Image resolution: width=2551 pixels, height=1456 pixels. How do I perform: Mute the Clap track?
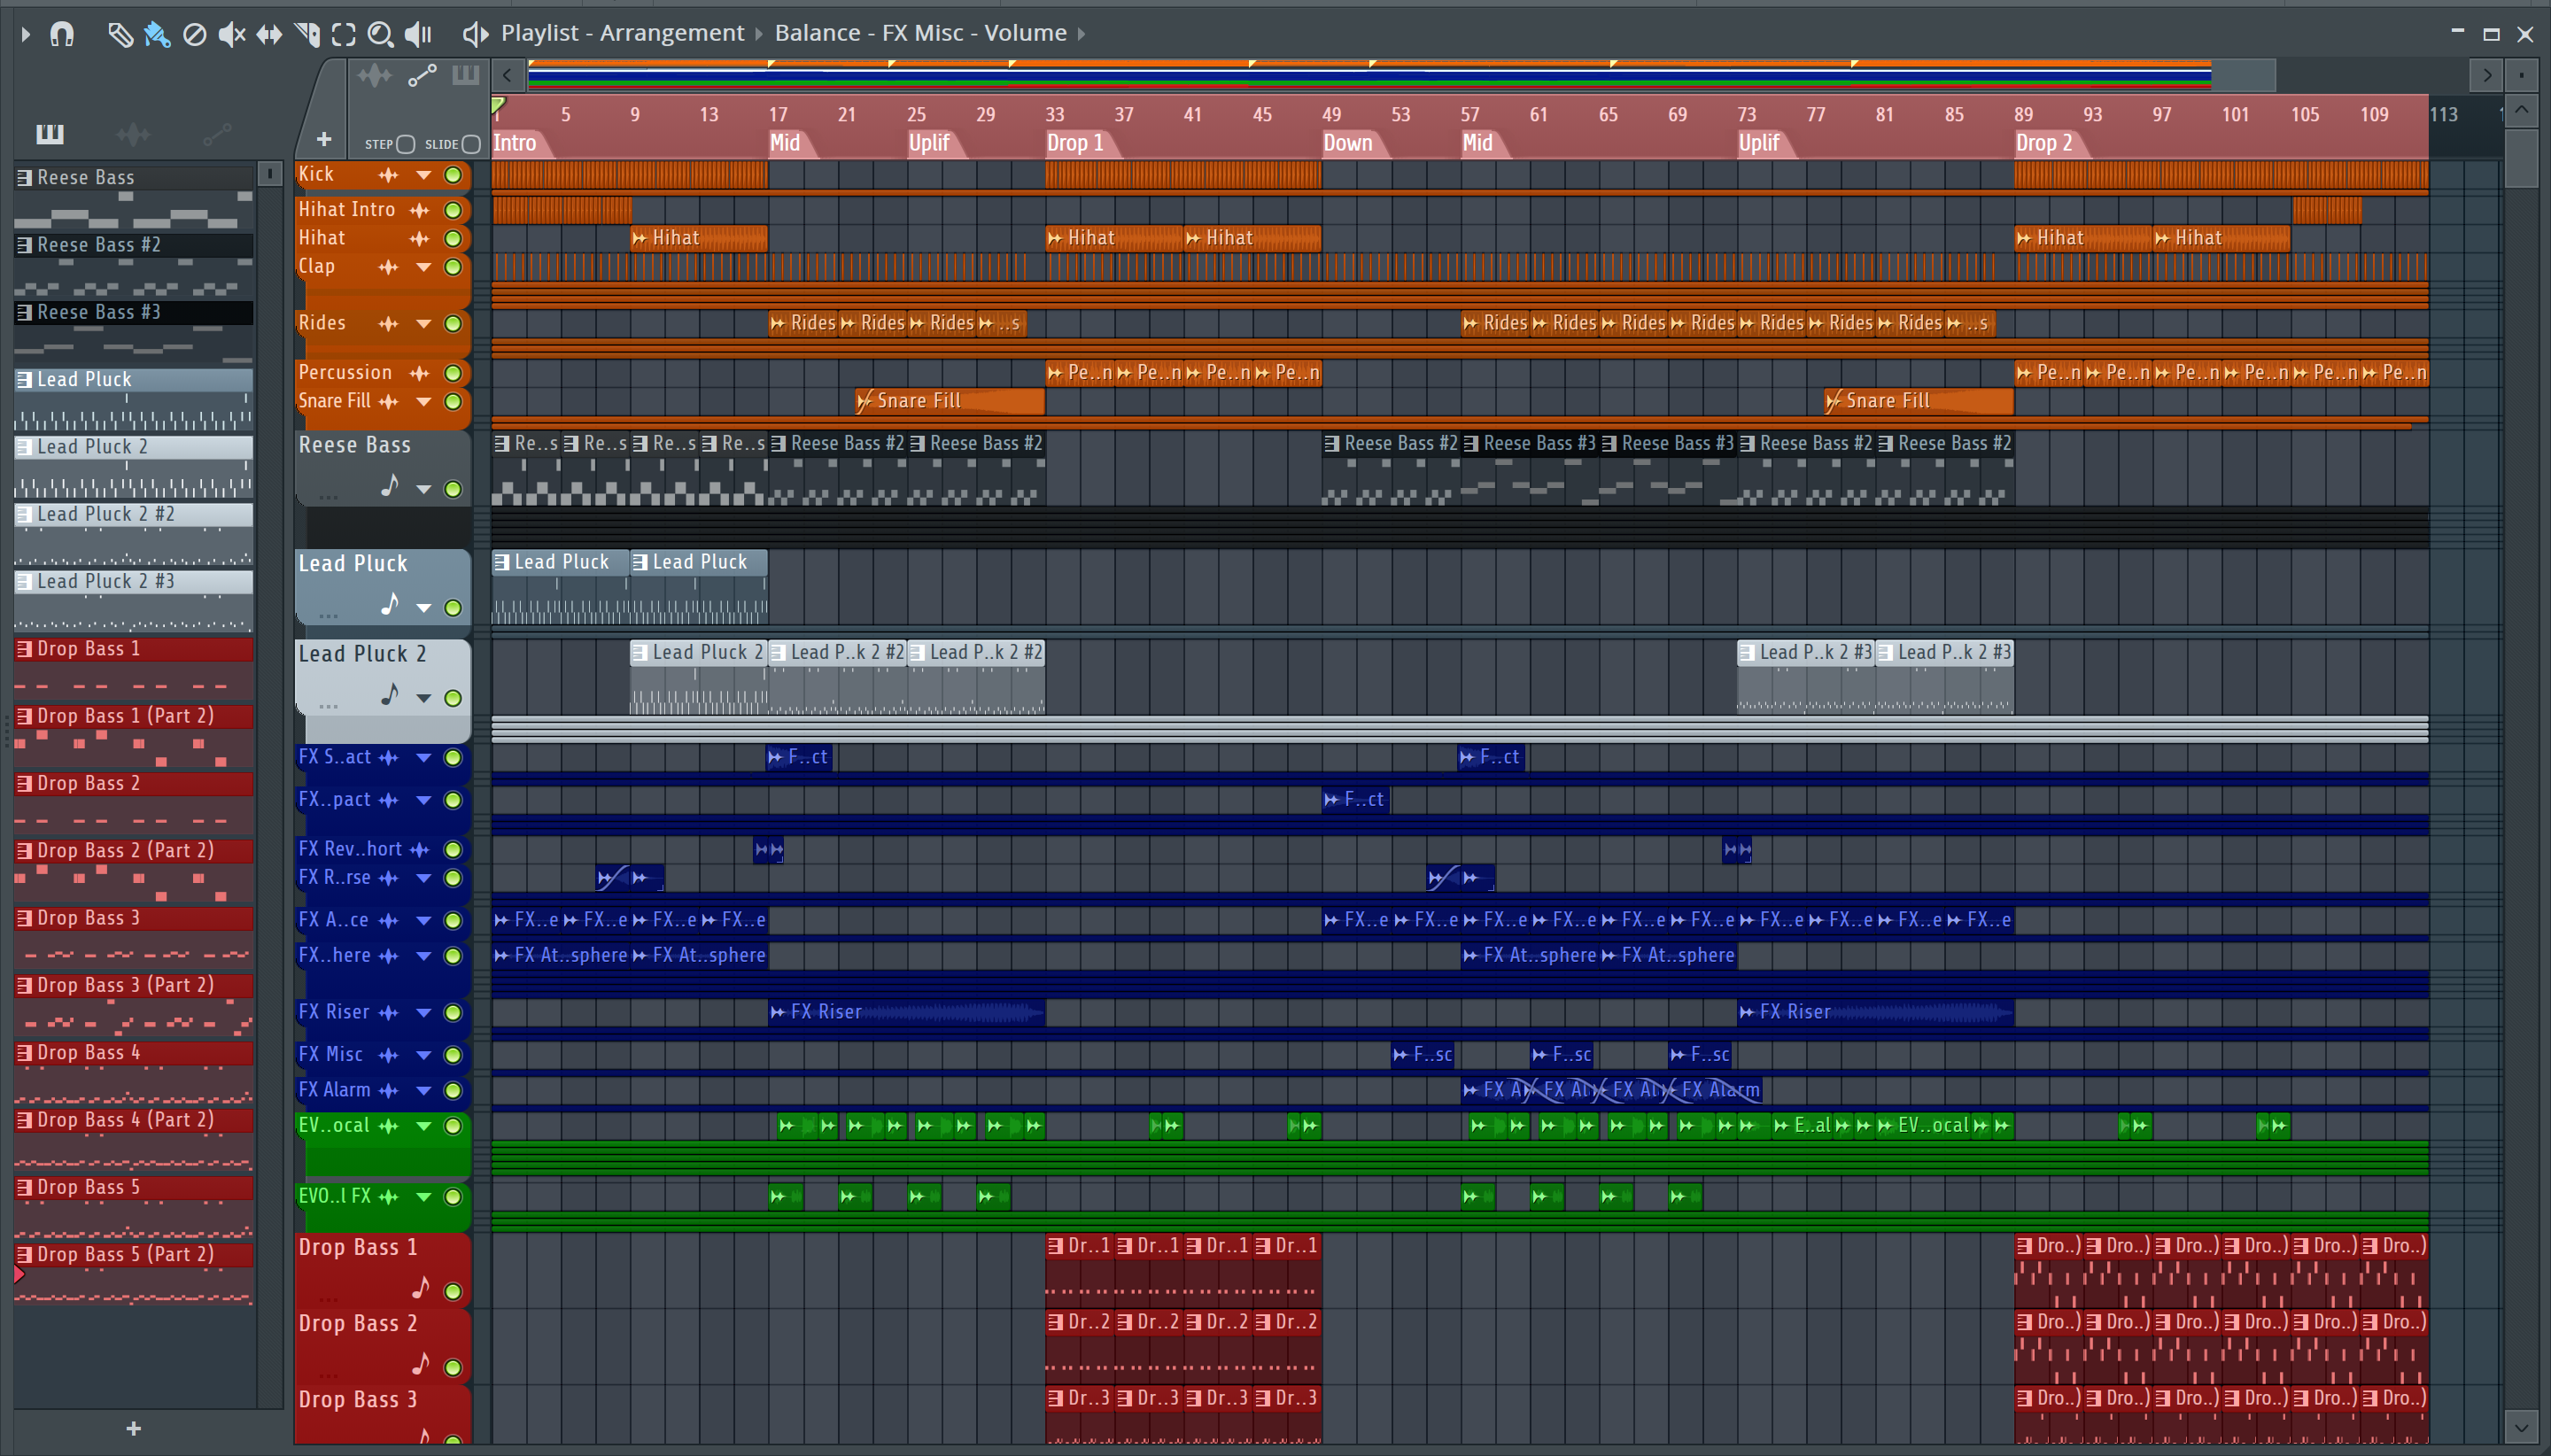tap(453, 267)
